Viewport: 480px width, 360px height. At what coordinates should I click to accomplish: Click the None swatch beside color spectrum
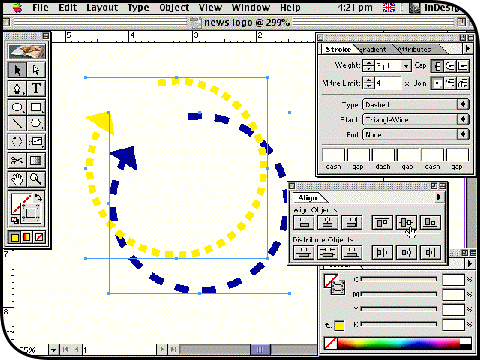tap(331, 343)
